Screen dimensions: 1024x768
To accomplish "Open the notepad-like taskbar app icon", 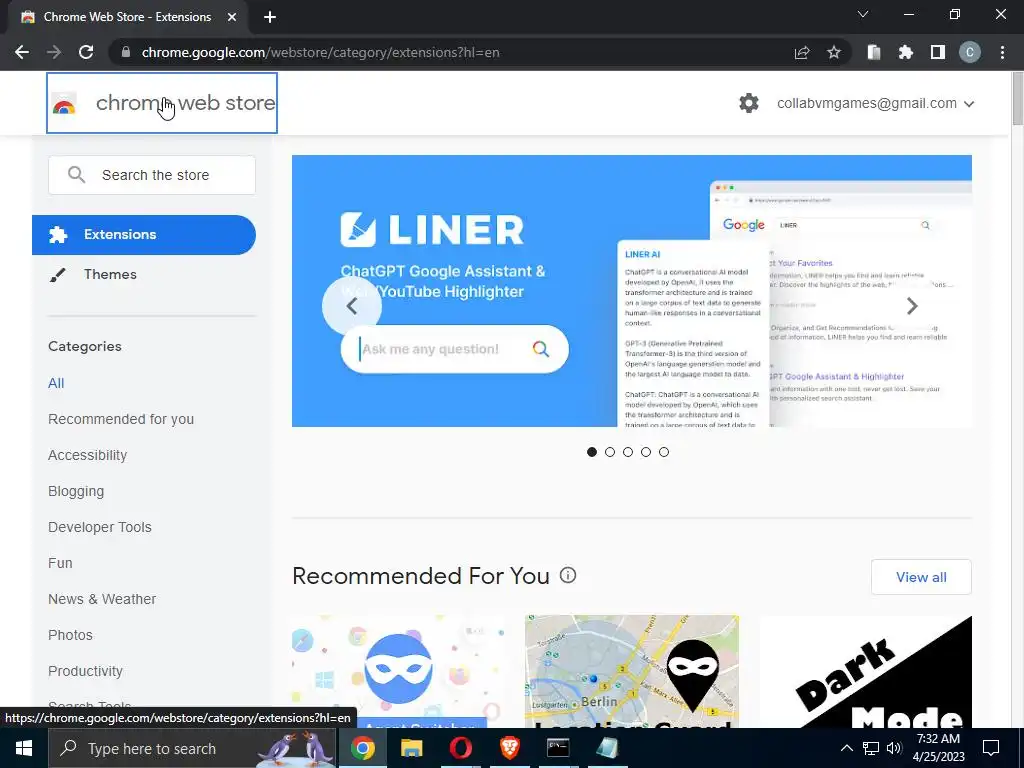I will [607, 748].
